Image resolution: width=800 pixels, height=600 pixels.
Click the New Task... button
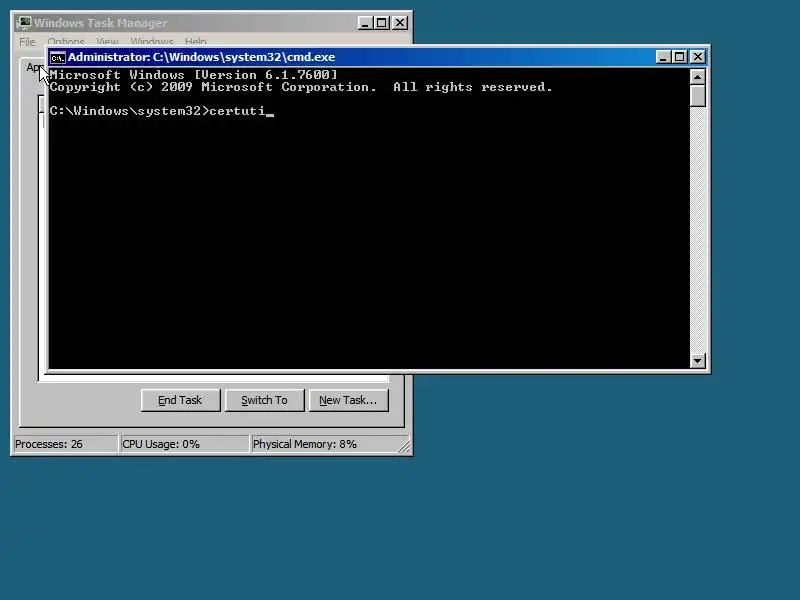coord(348,400)
